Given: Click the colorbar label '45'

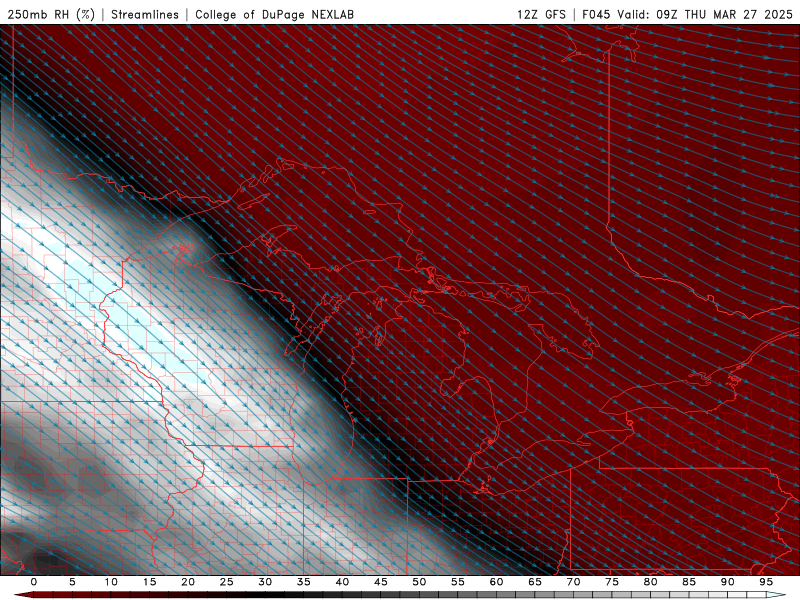Looking at the screenshot, I should 381,582.
